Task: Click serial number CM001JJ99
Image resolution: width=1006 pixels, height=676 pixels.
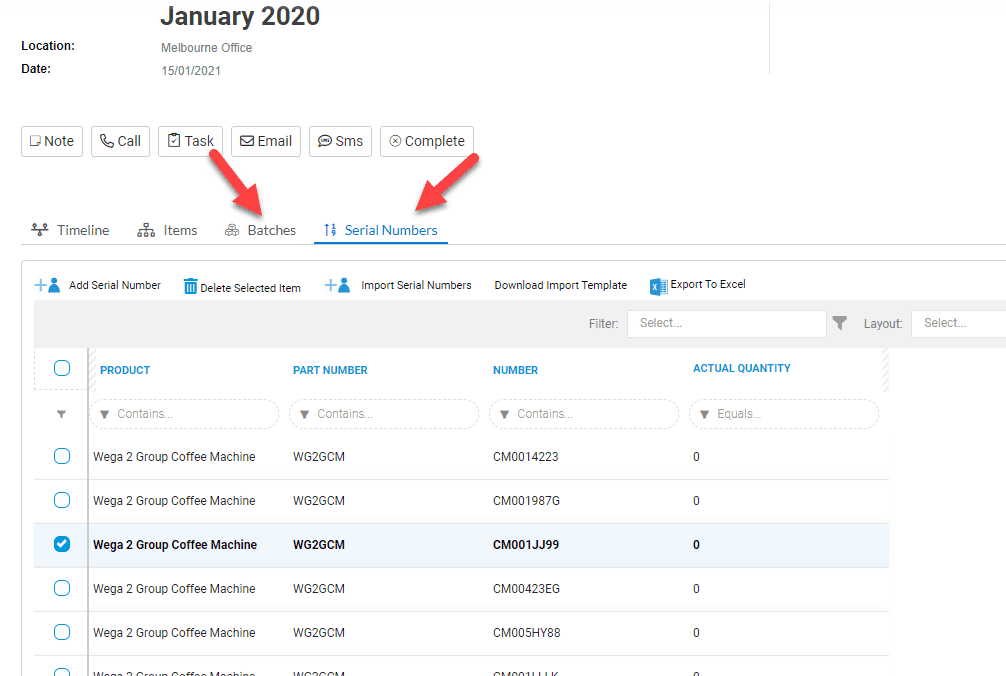Action: (525, 545)
